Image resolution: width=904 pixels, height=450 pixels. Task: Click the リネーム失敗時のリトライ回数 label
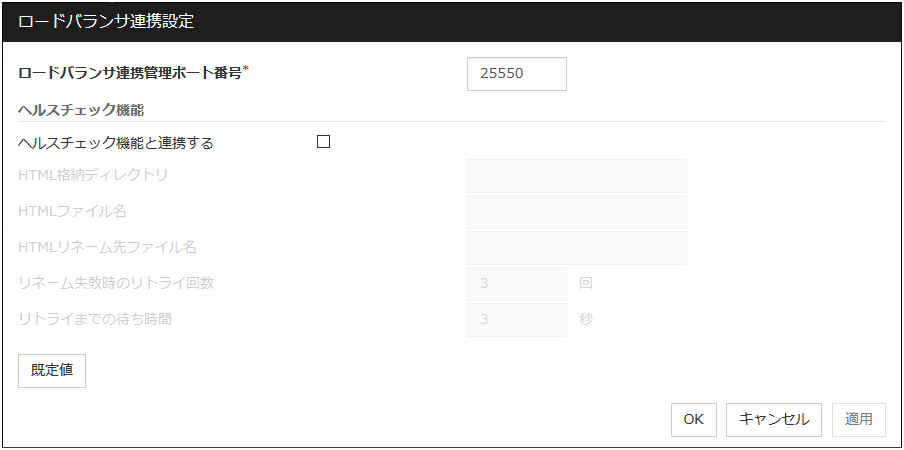coord(116,283)
